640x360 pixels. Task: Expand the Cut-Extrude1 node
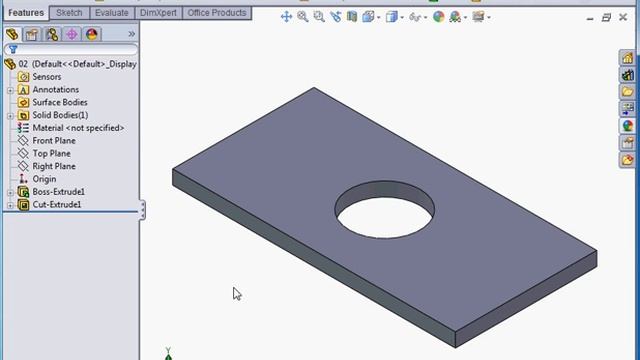click(x=10, y=205)
